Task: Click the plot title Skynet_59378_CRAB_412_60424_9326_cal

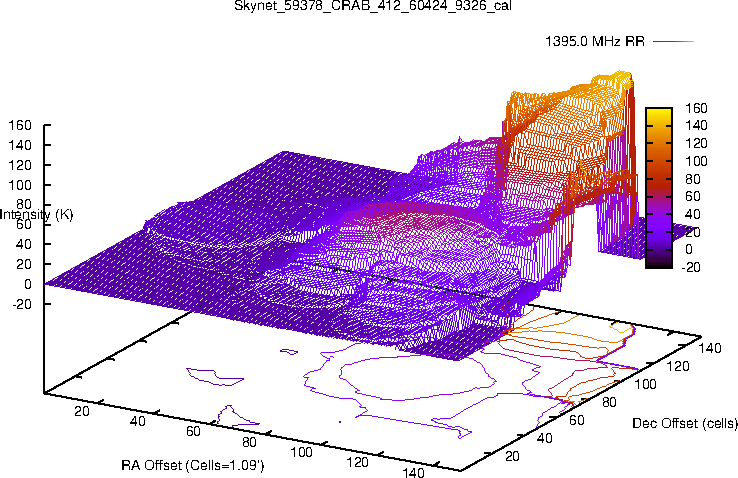Action: [368, 8]
